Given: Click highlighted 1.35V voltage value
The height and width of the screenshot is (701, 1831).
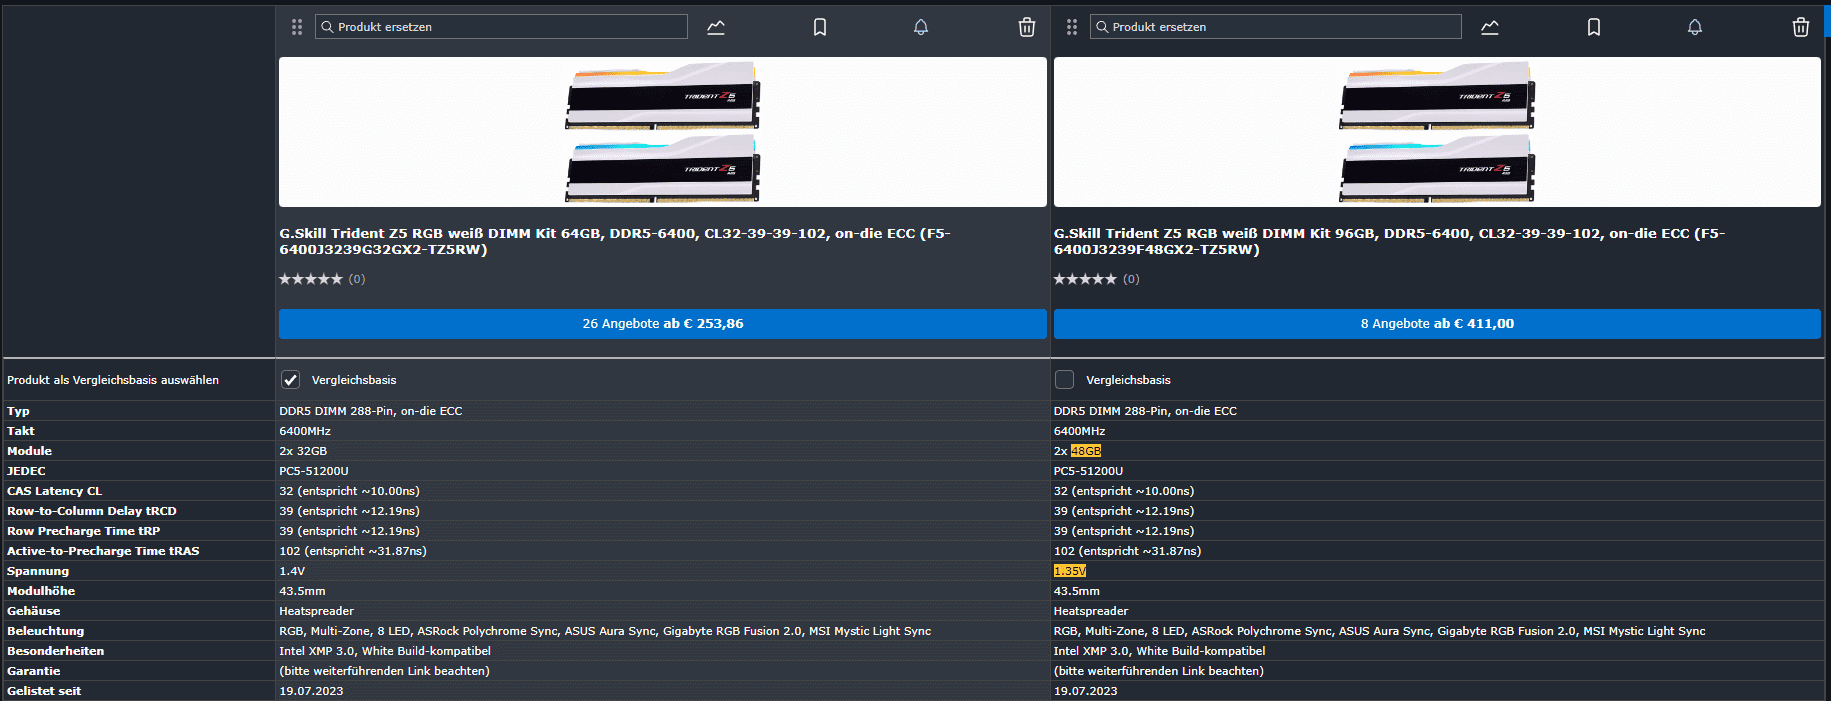Looking at the screenshot, I should (x=1070, y=571).
